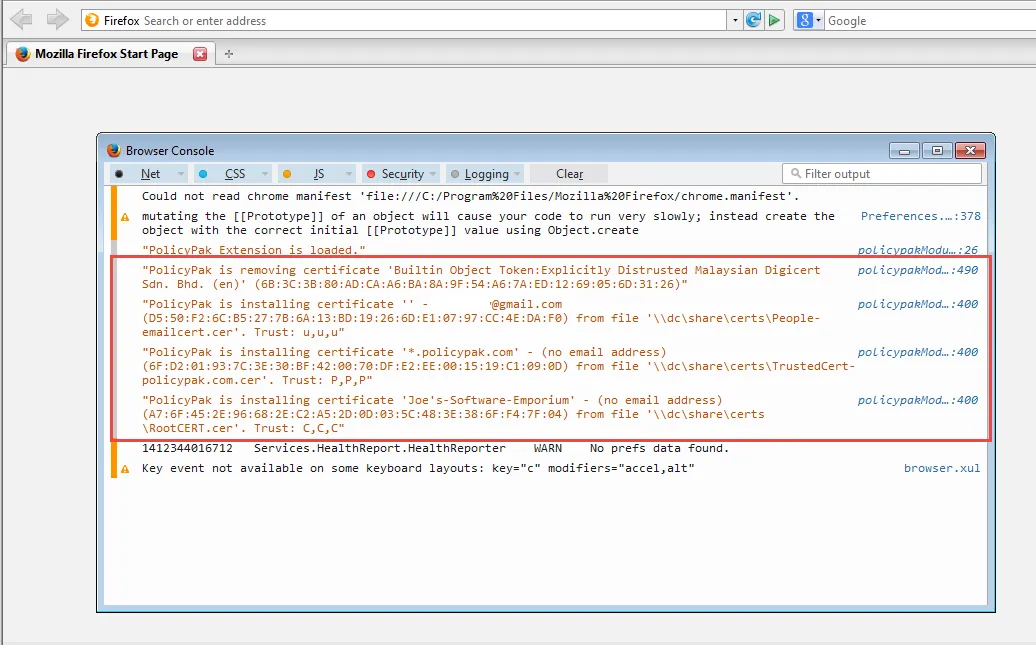
Task: Select the People-emailcert.cer install message
Action: pyautogui.click(x=481, y=318)
